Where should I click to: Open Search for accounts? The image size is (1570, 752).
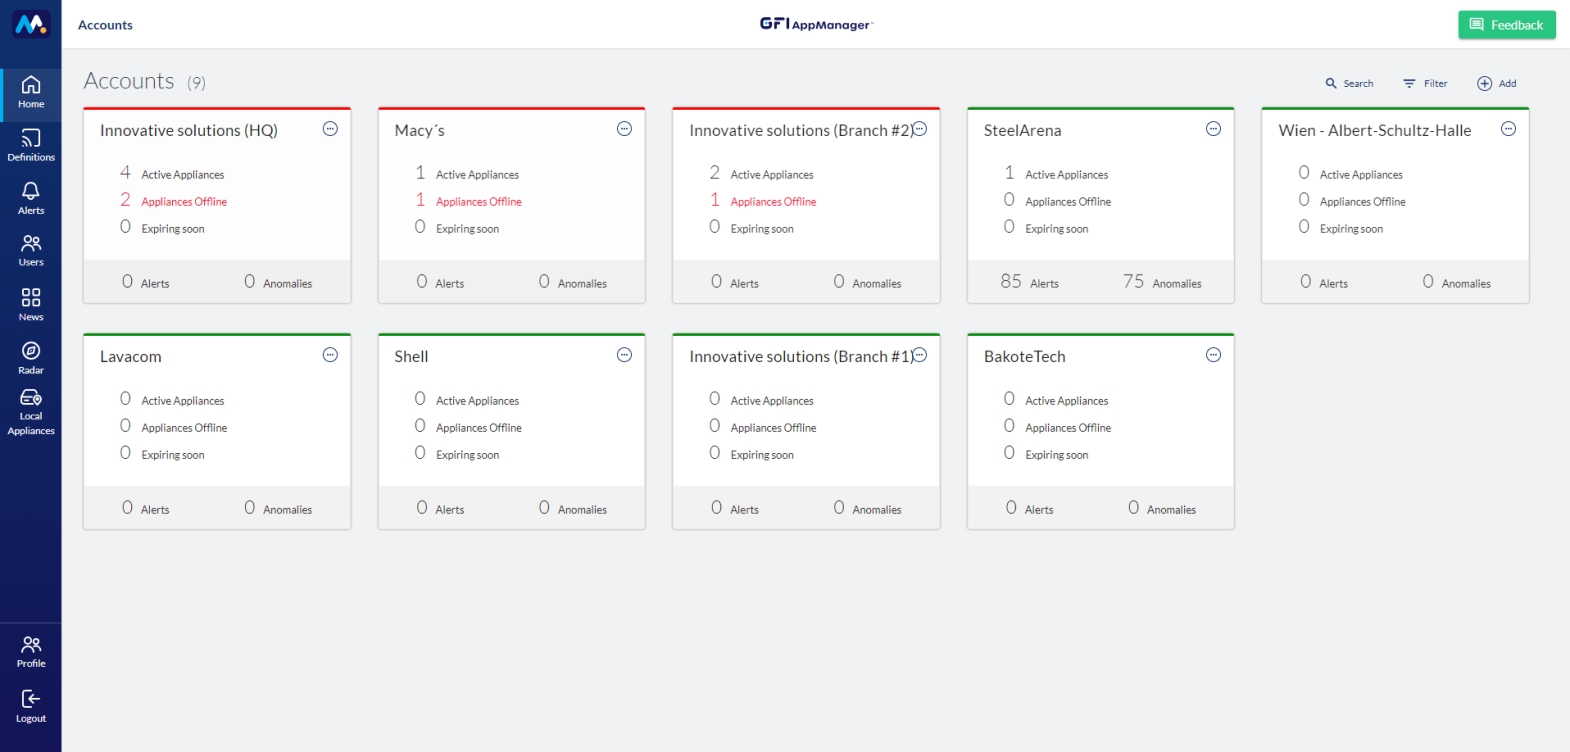[x=1349, y=83]
